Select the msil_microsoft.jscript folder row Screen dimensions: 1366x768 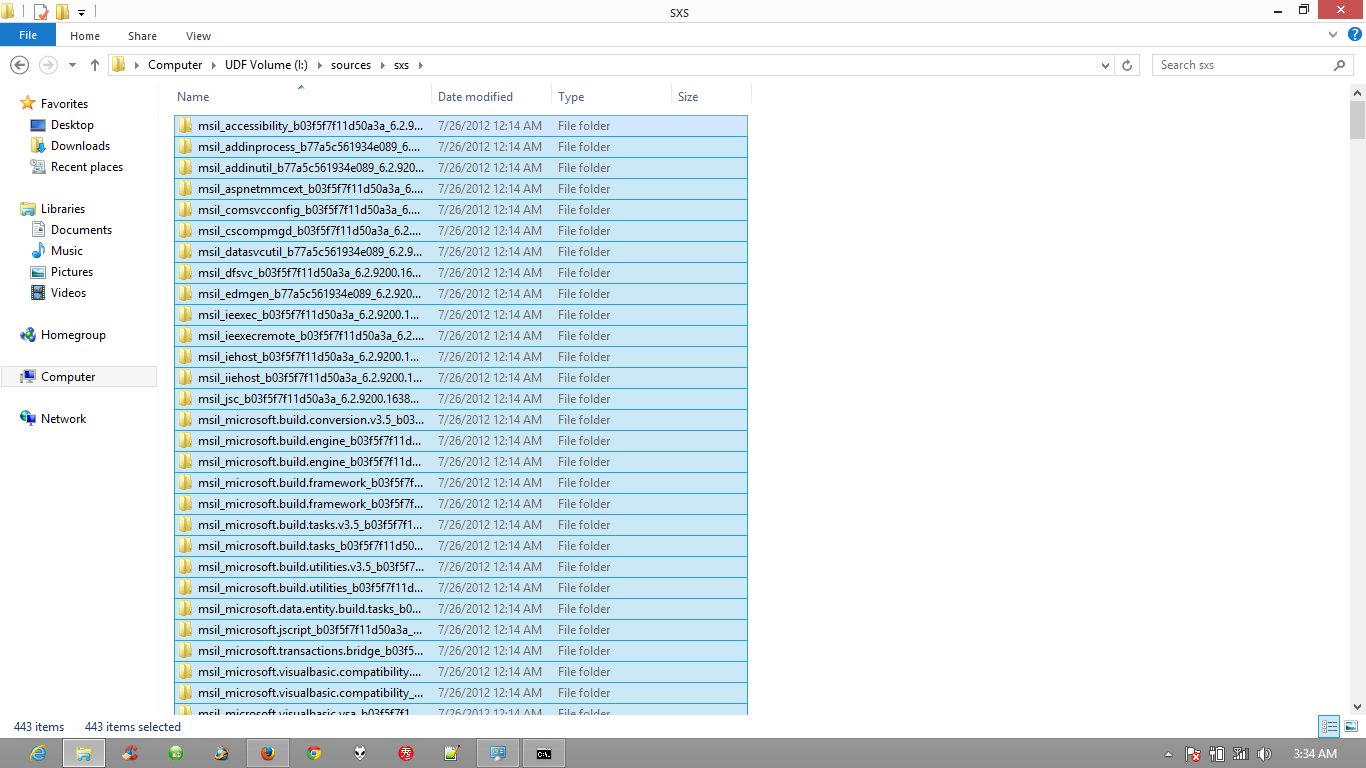pyautogui.click(x=461, y=630)
